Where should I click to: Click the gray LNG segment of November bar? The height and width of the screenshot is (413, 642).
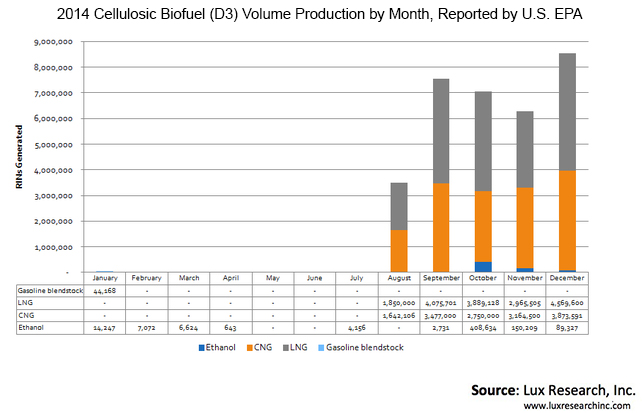(x=525, y=149)
